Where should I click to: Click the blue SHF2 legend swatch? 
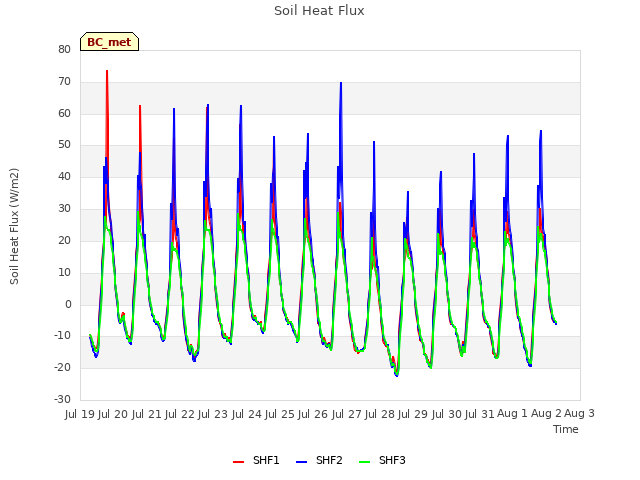click(x=301, y=462)
